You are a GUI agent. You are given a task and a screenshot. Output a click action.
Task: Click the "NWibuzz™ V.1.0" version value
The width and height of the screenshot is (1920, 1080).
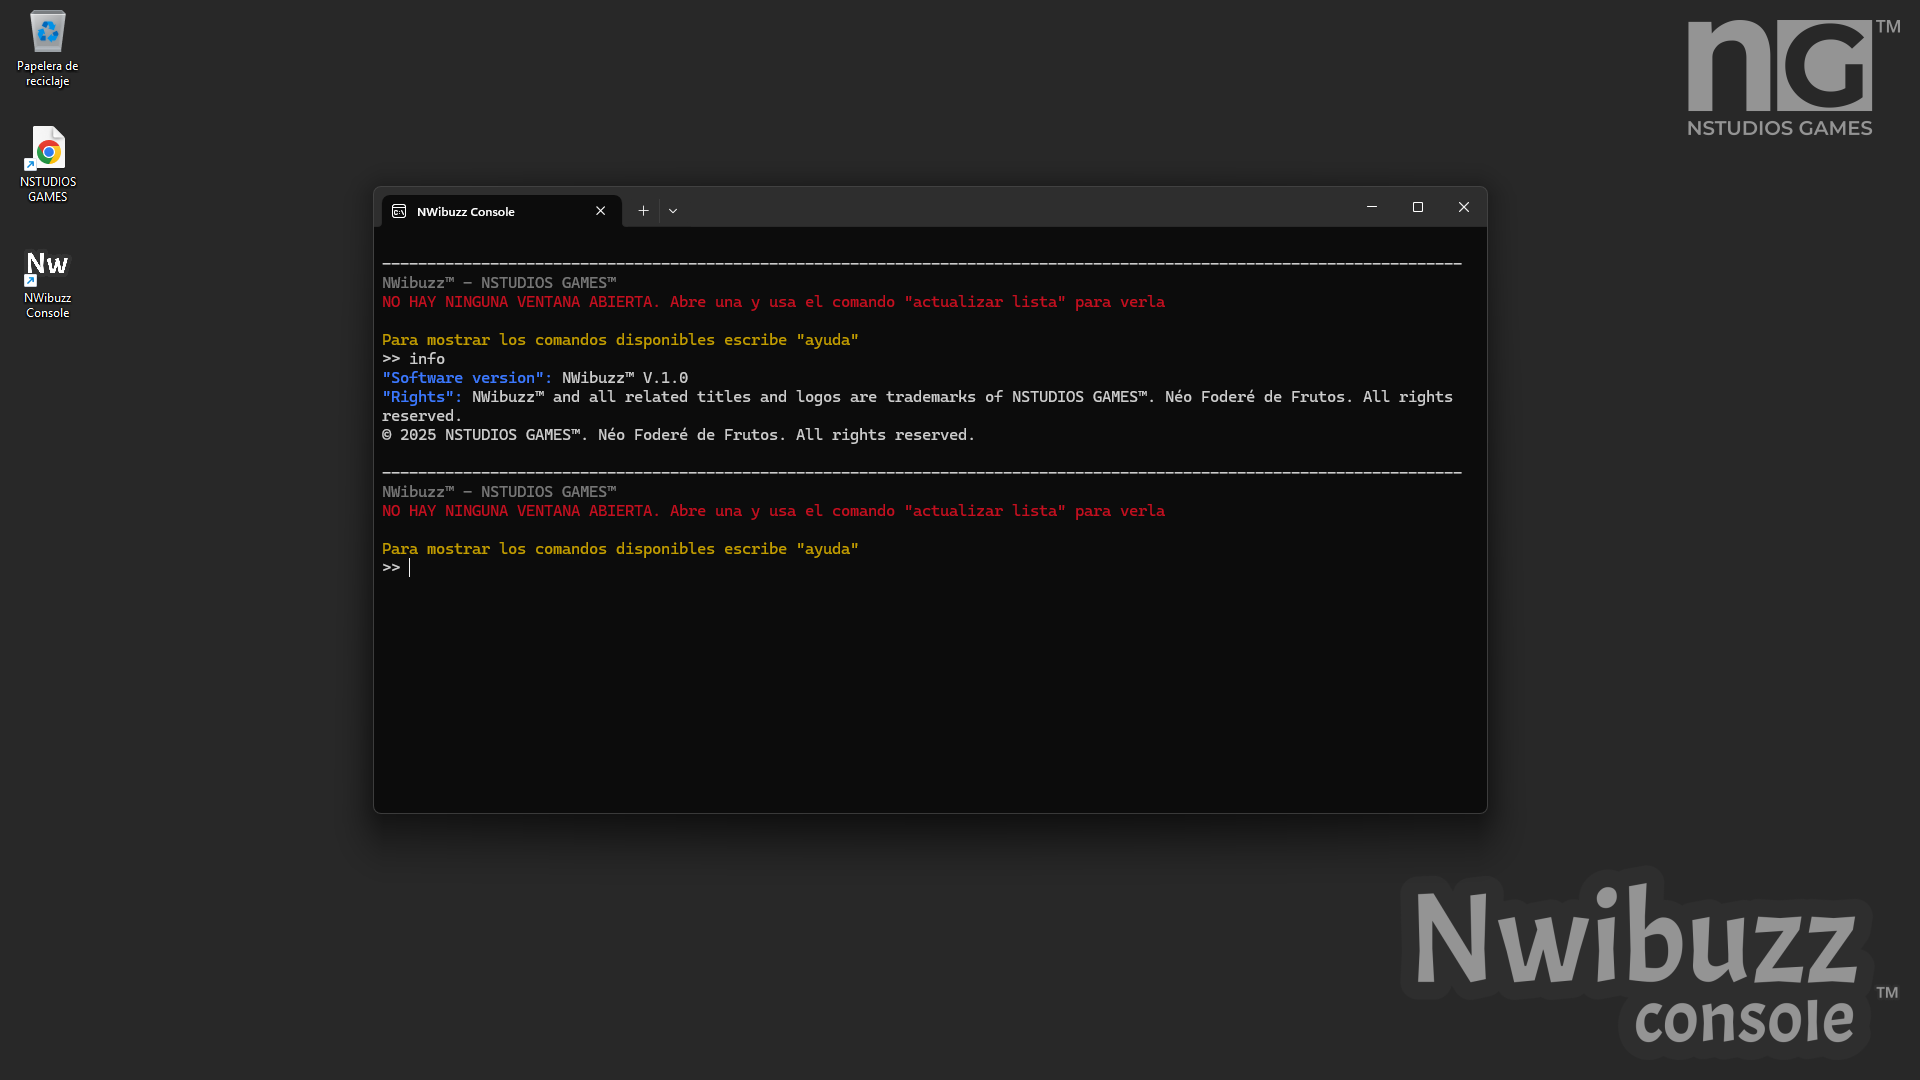tap(625, 378)
